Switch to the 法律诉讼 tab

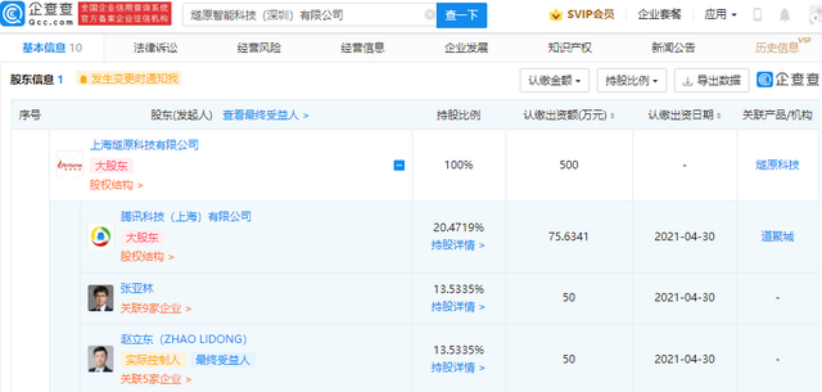pyautogui.click(x=155, y=48)
